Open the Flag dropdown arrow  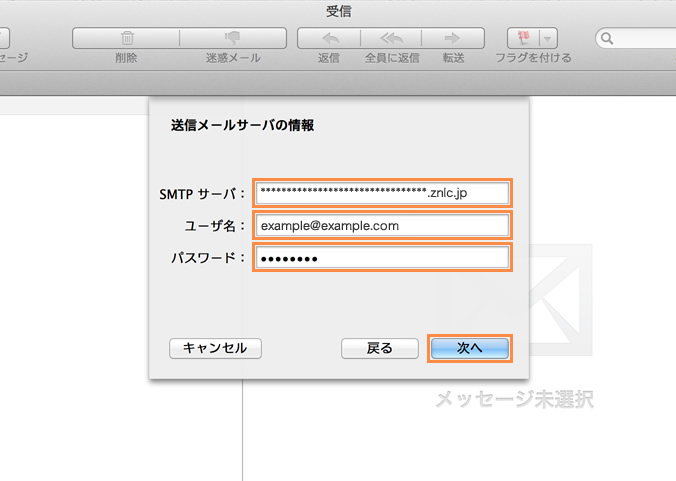tap(548, 38)
